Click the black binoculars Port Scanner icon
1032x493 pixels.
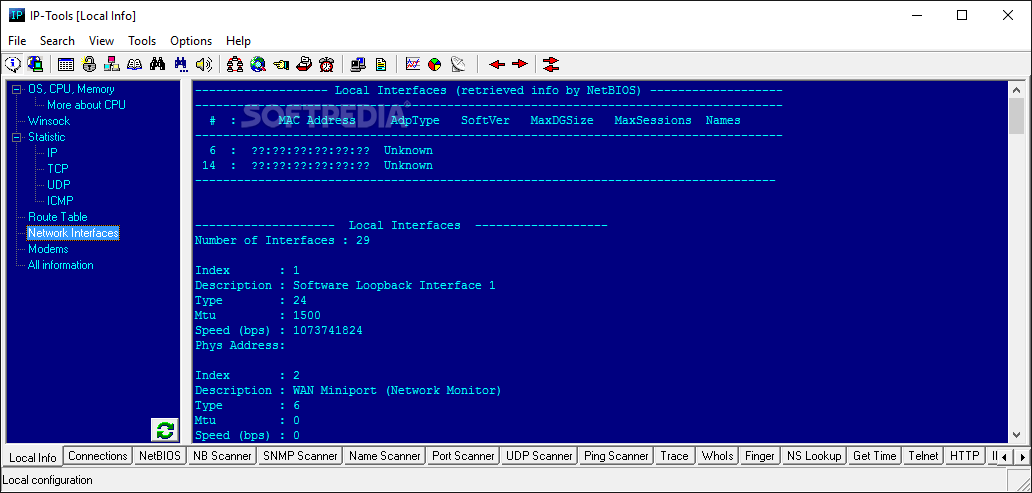[157, 64]
